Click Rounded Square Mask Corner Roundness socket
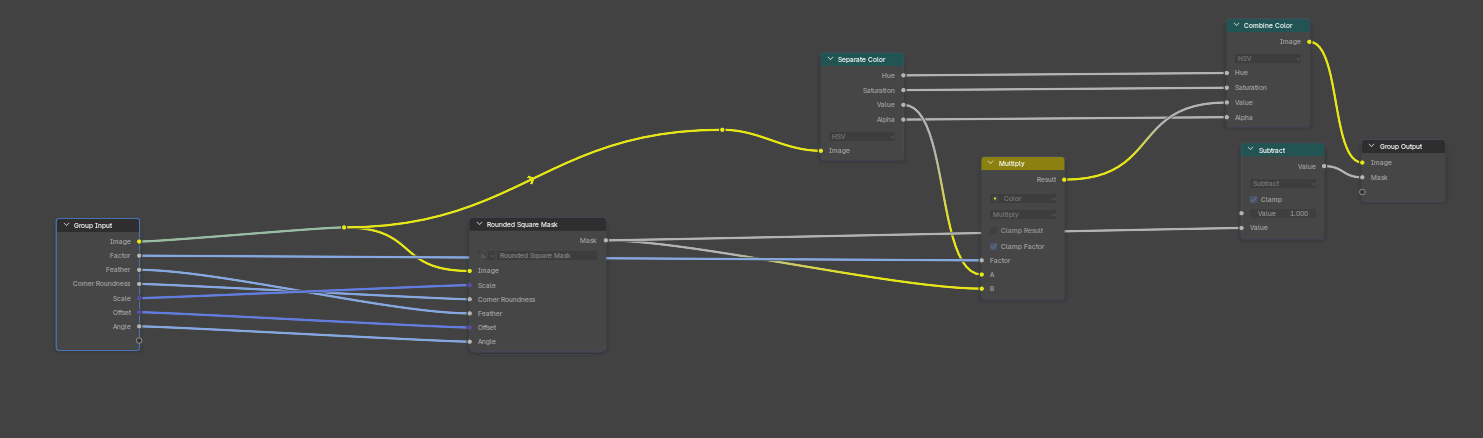 click(469, 299)
